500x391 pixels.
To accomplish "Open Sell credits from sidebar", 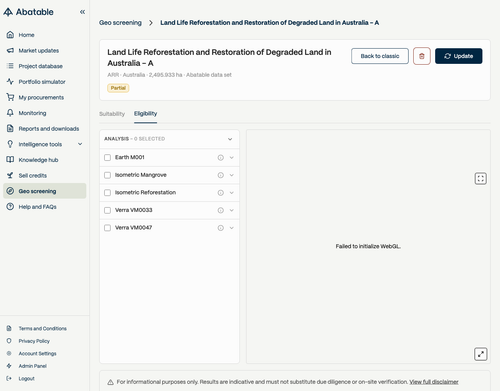I will pyautogui.click(x=45, y=175).
